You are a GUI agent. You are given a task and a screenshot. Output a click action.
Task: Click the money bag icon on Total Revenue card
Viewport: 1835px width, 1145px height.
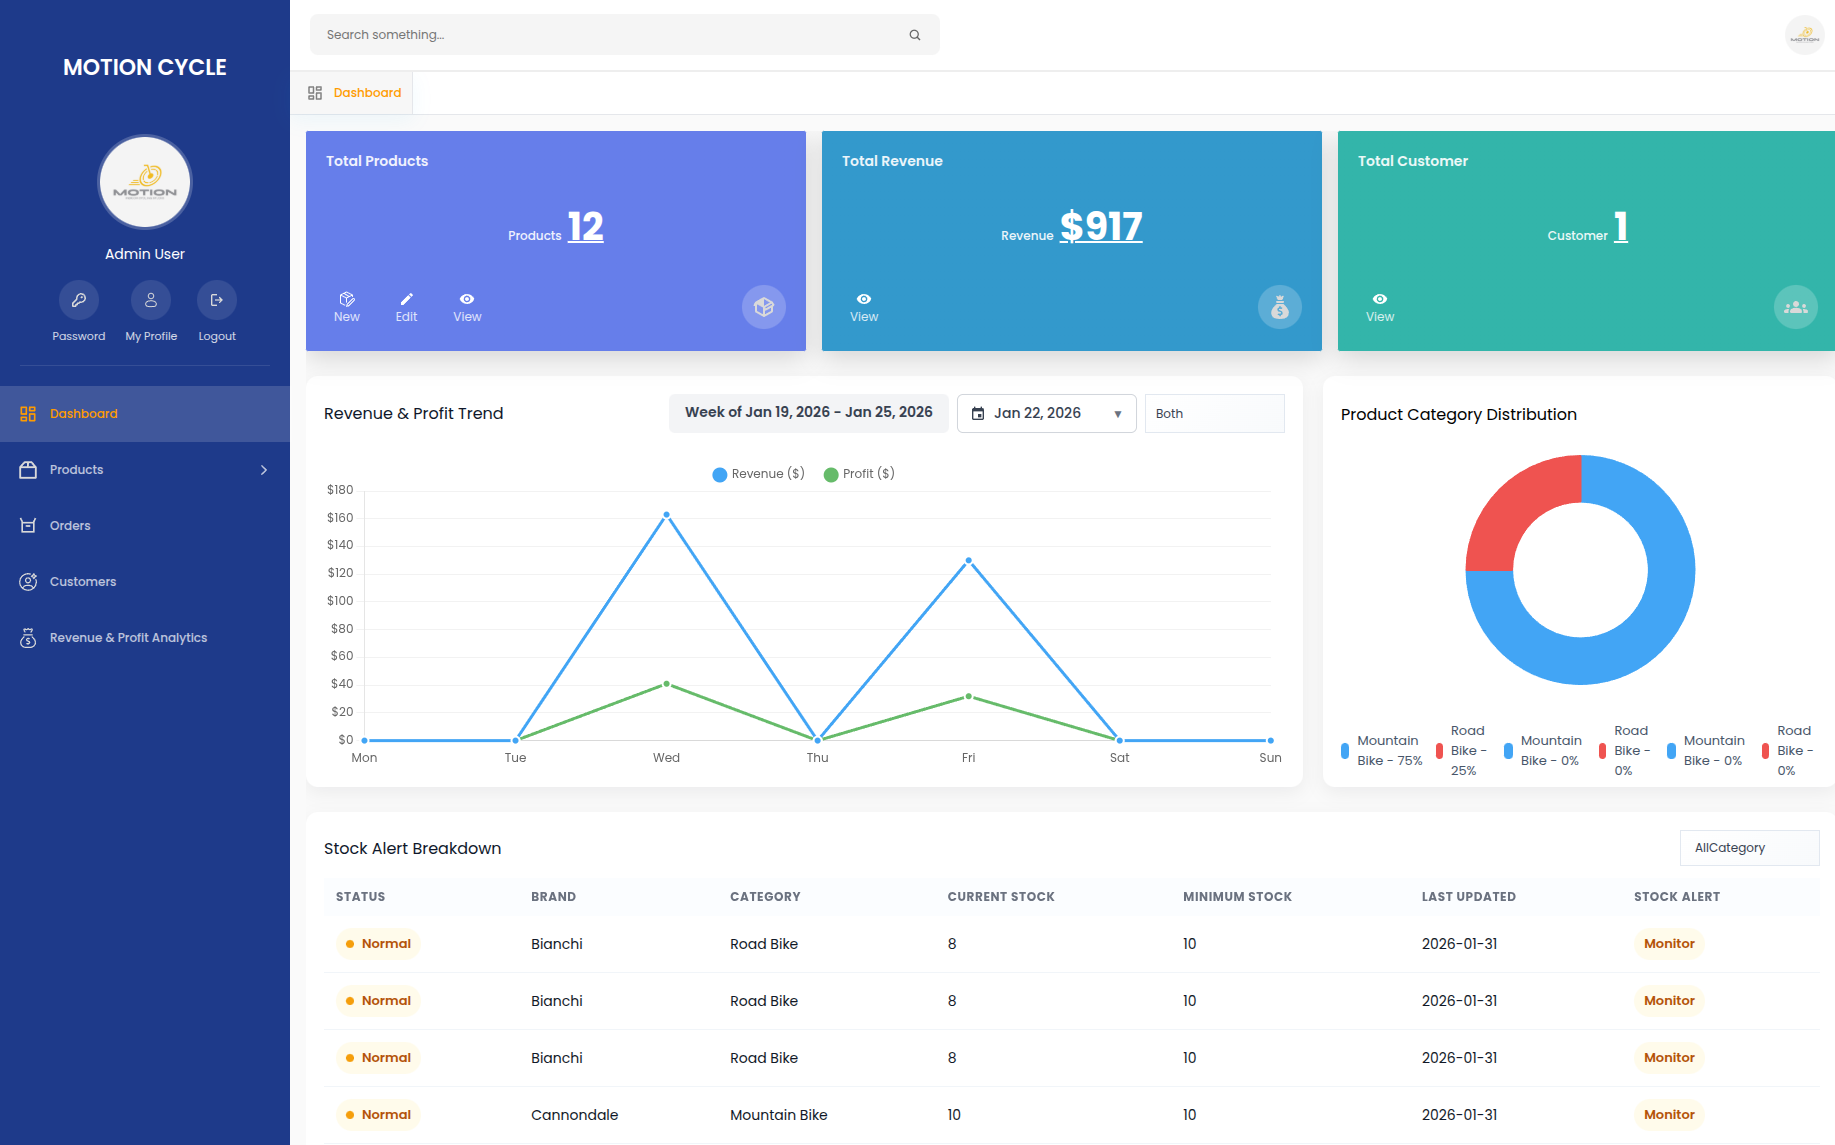point(1280,307)
